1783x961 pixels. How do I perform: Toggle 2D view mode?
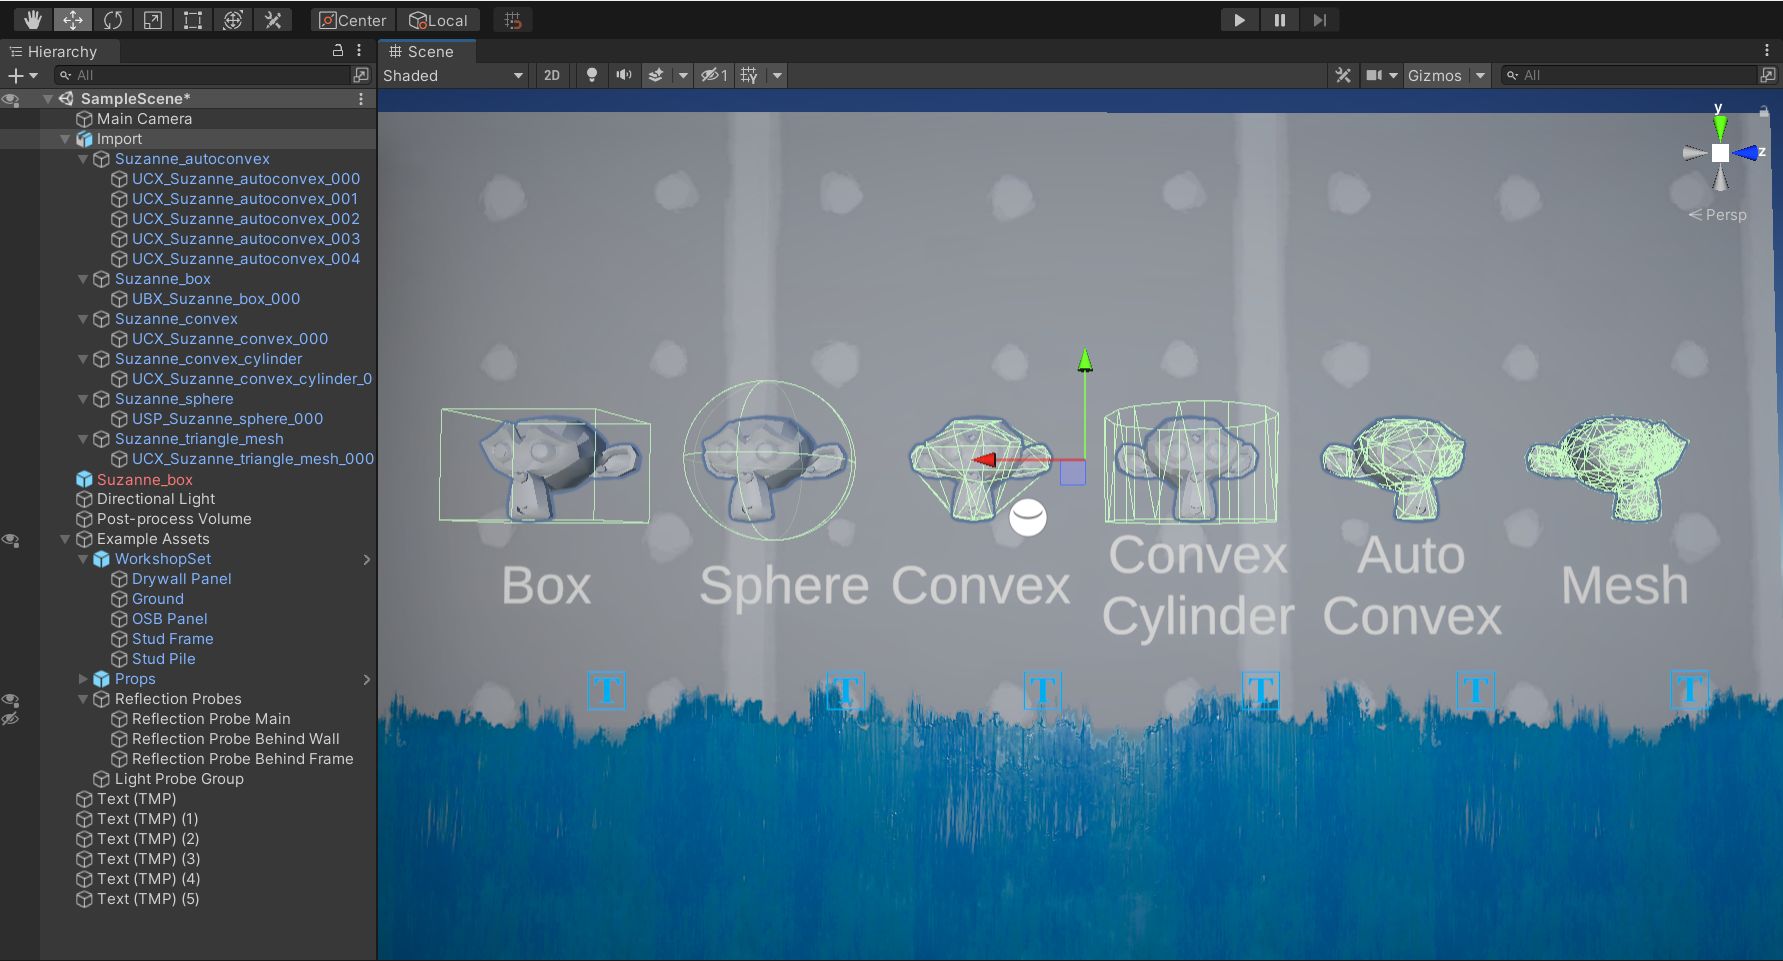[552, 75]
